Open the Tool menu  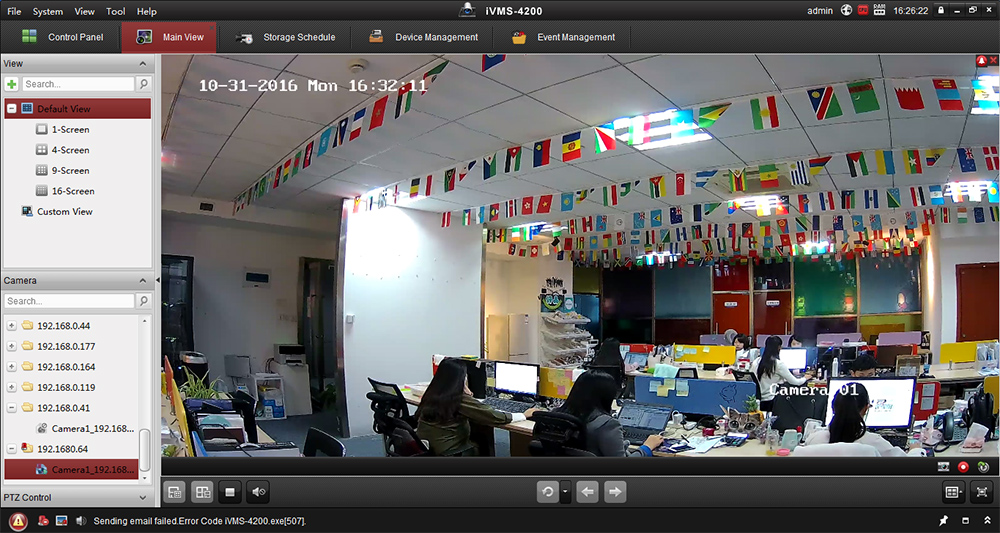pos(115,11)
